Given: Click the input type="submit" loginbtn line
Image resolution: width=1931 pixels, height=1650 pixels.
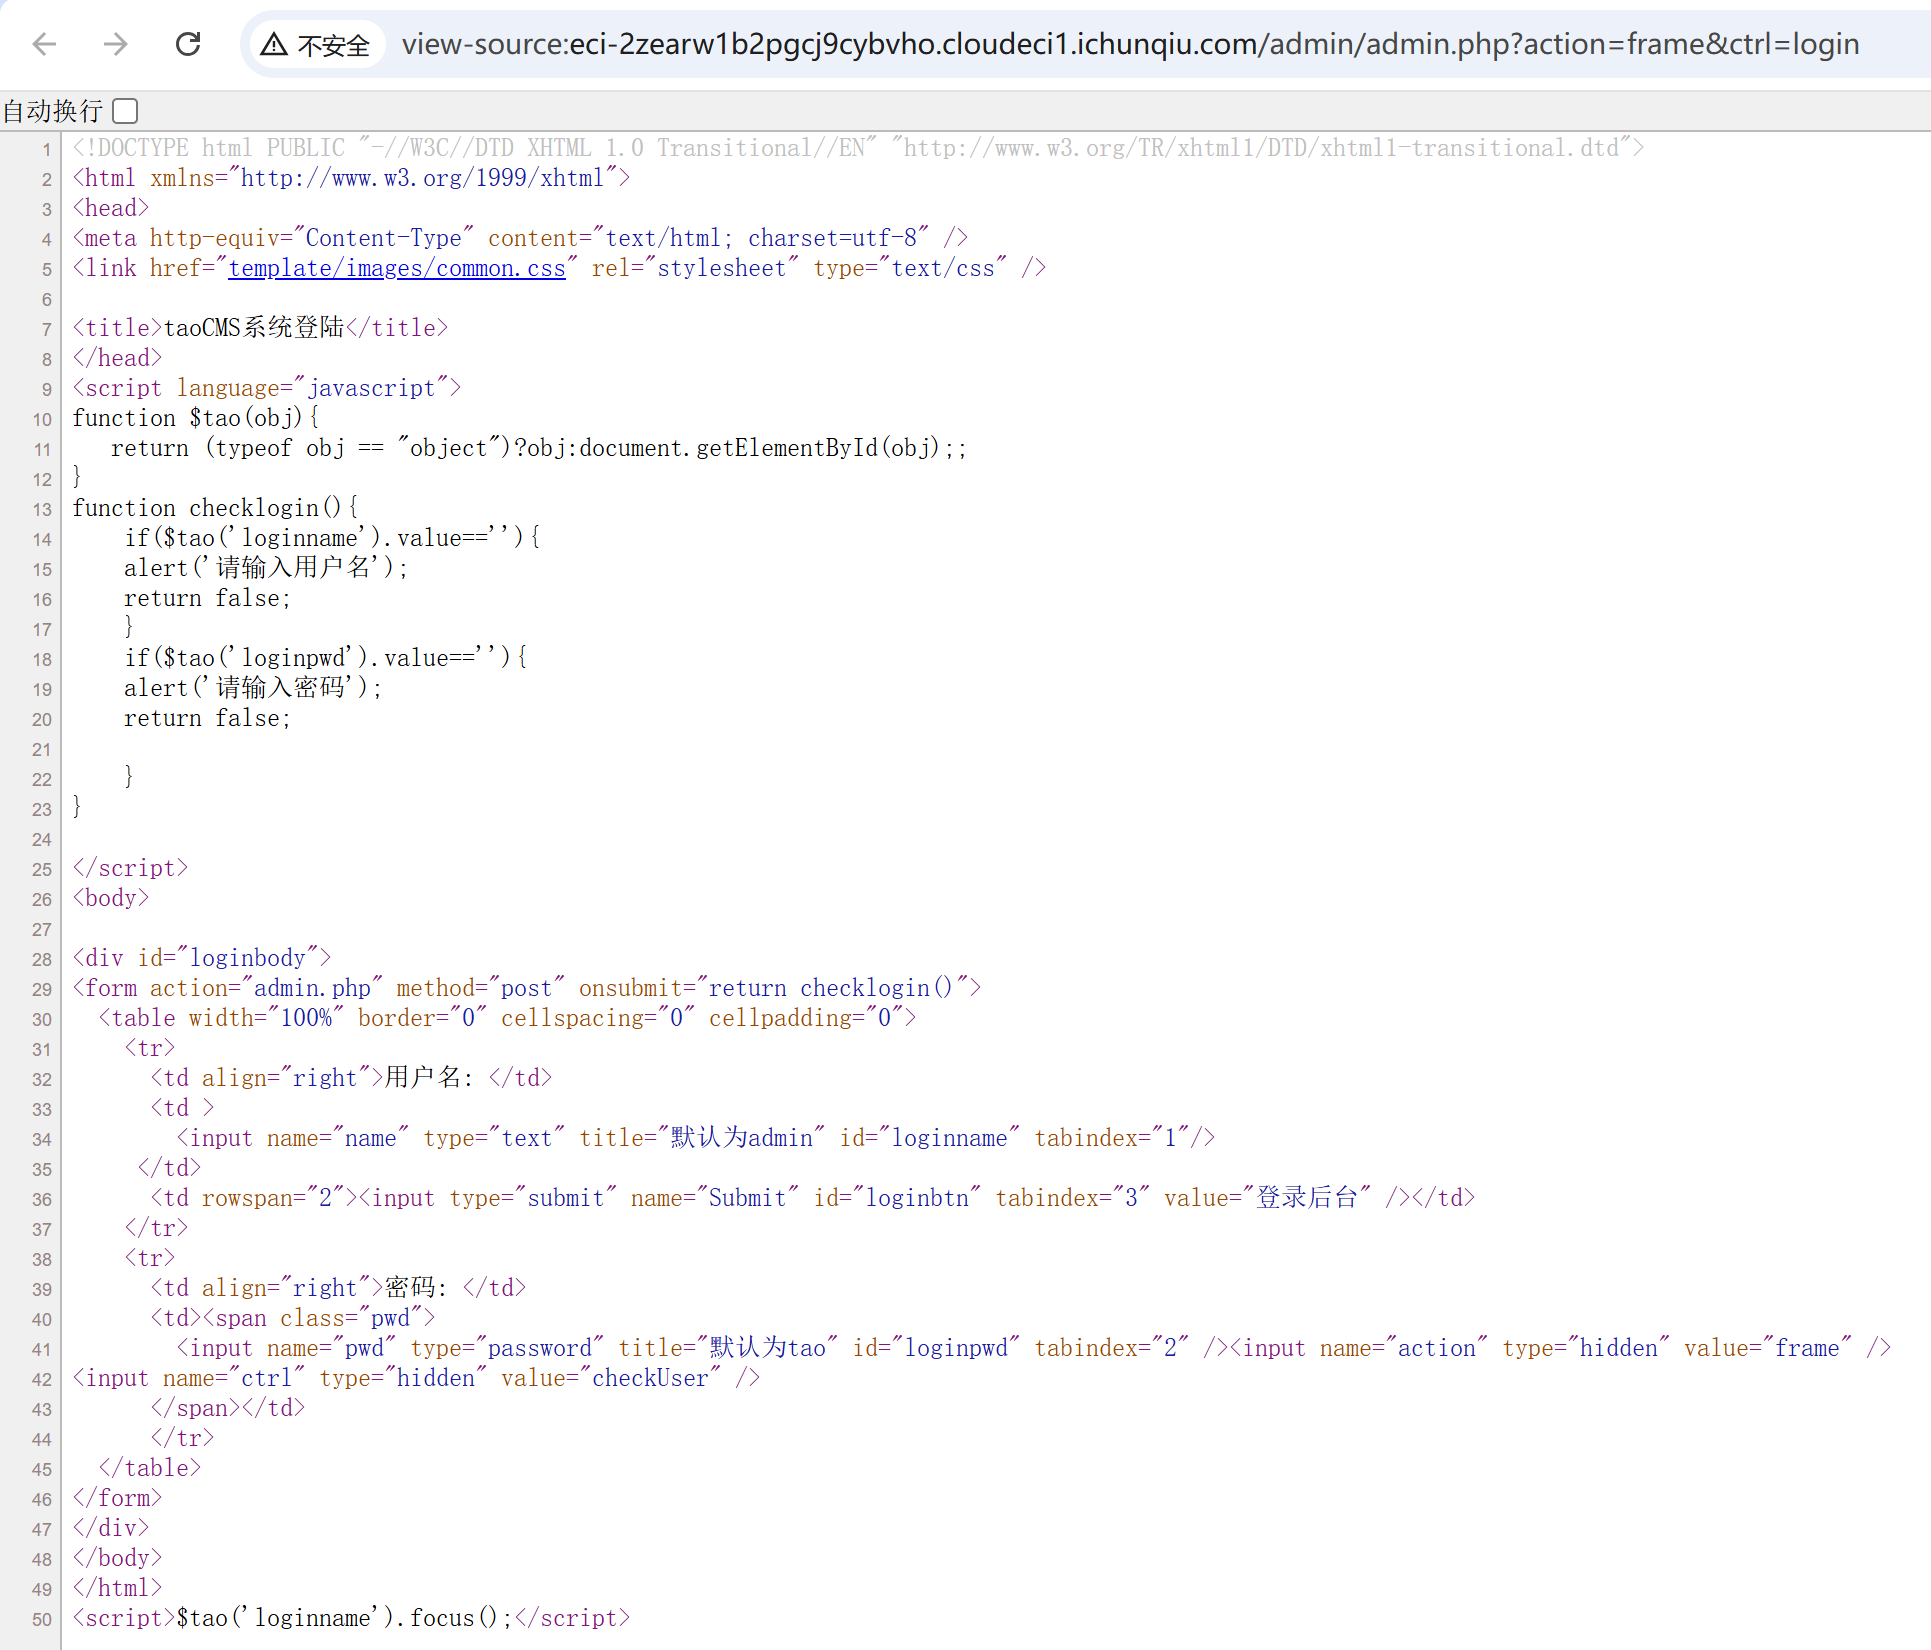Looking at the screenshot, I should coord(813,1198).
